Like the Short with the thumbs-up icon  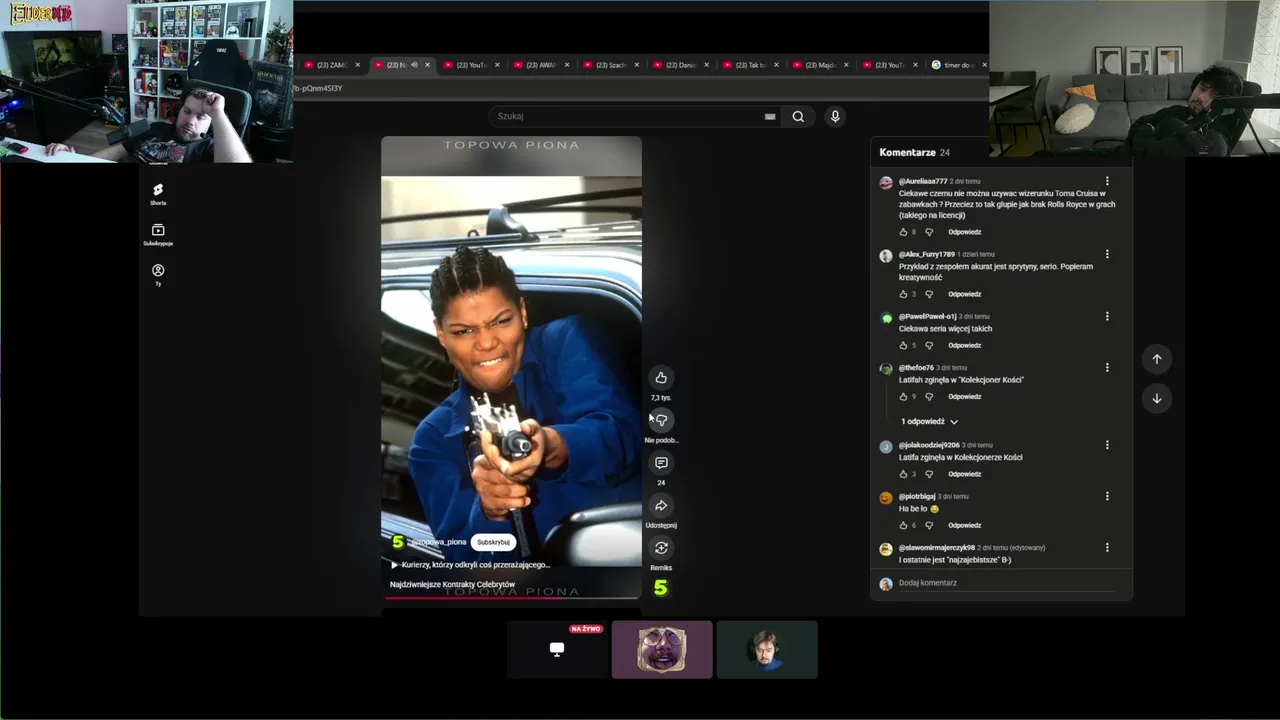coord(661,377)
